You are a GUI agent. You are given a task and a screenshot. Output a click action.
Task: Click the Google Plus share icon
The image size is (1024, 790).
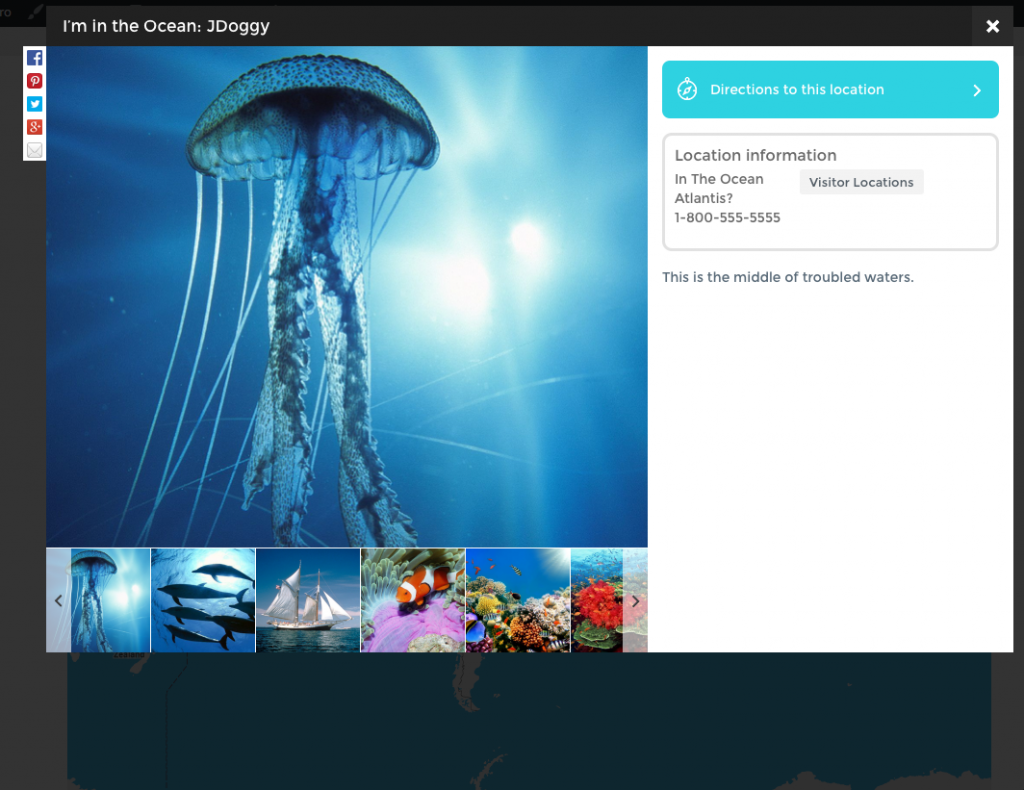pyautogui.click(x=35, y=127)
